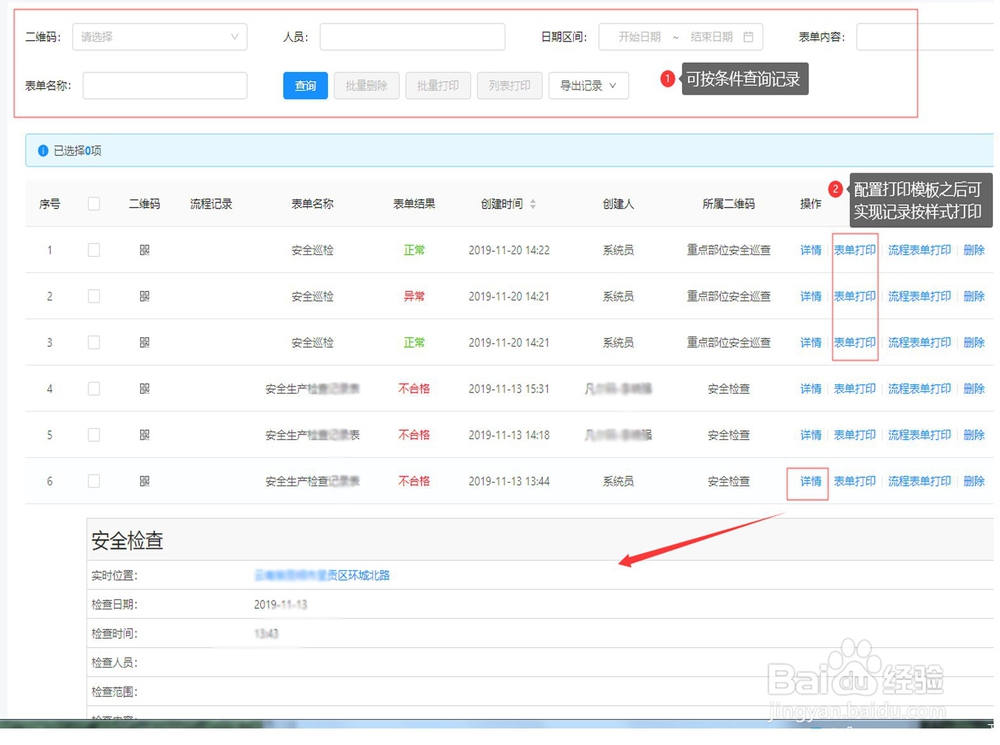
Task: Click the QR icon on the 15:31 record
Action: tap(143, 389)
